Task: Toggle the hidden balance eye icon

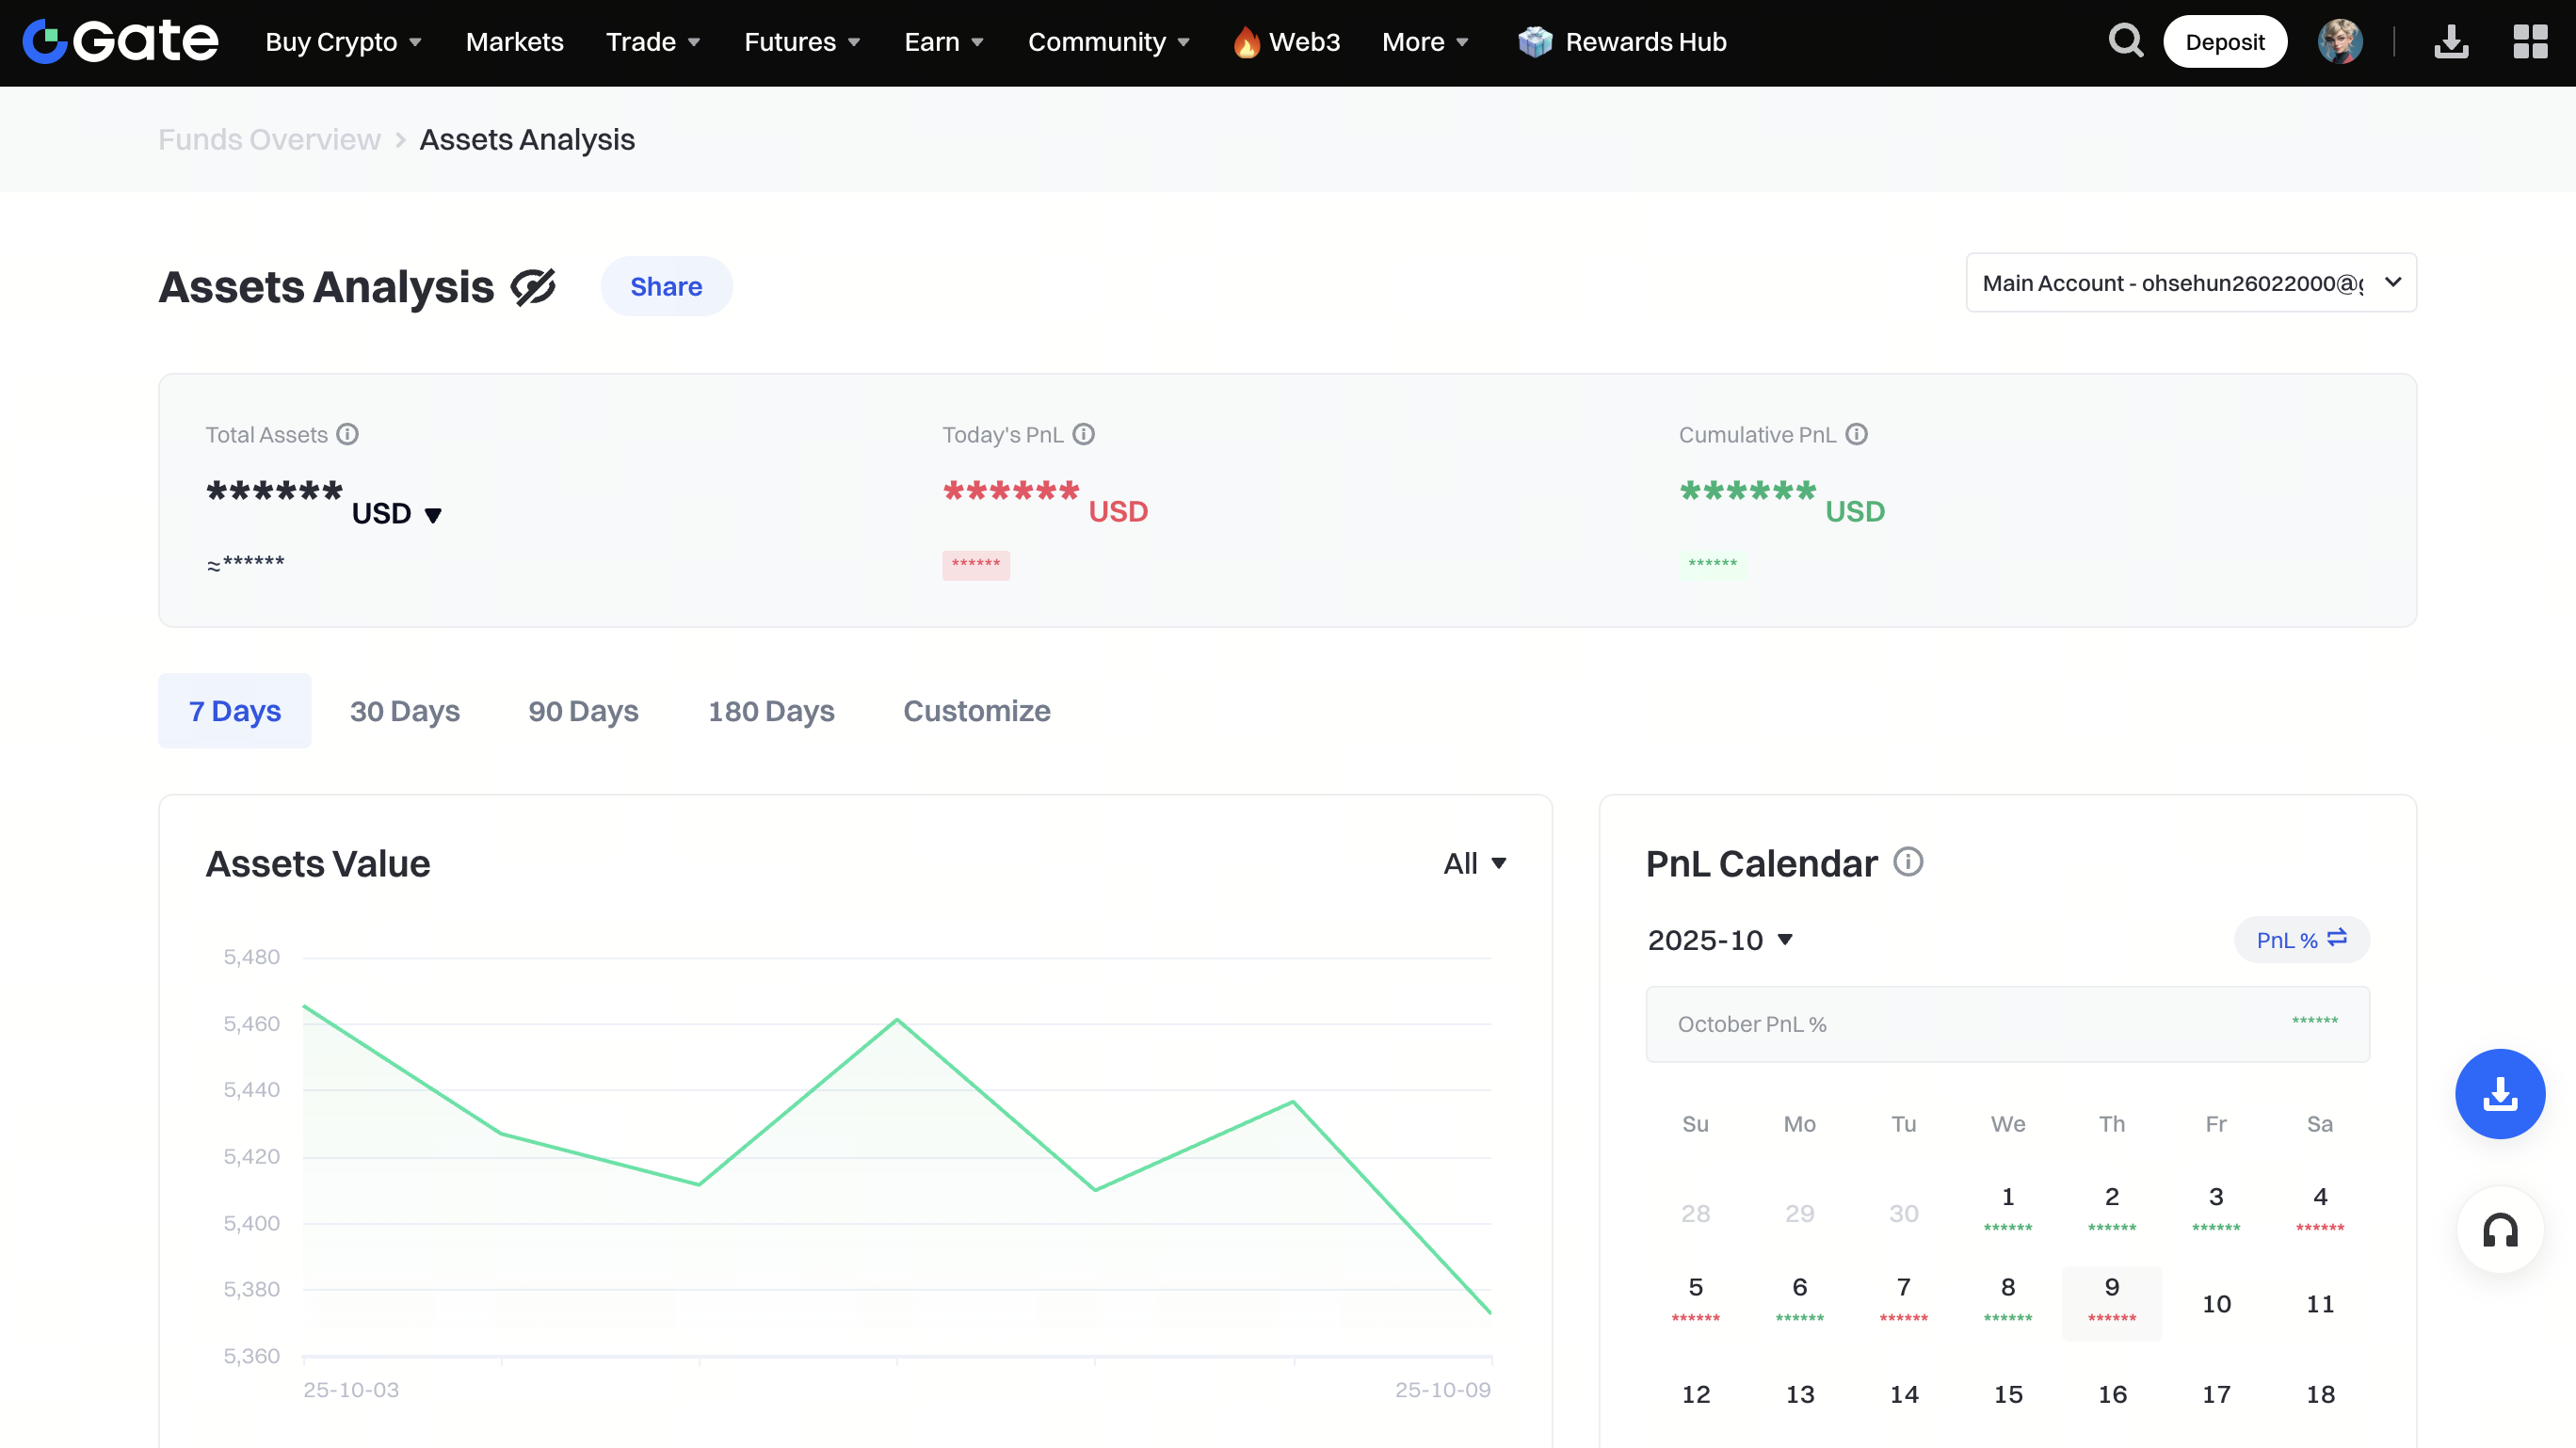Action: [x=533, y=287]
